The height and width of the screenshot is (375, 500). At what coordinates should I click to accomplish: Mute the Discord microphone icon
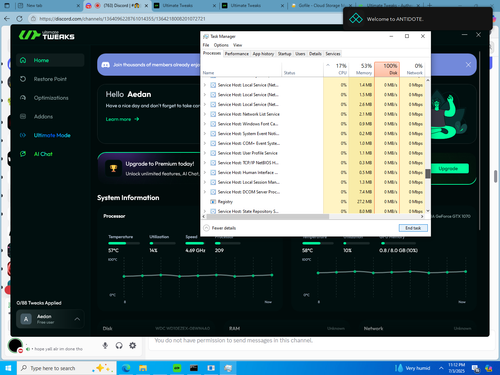point(105,345)
